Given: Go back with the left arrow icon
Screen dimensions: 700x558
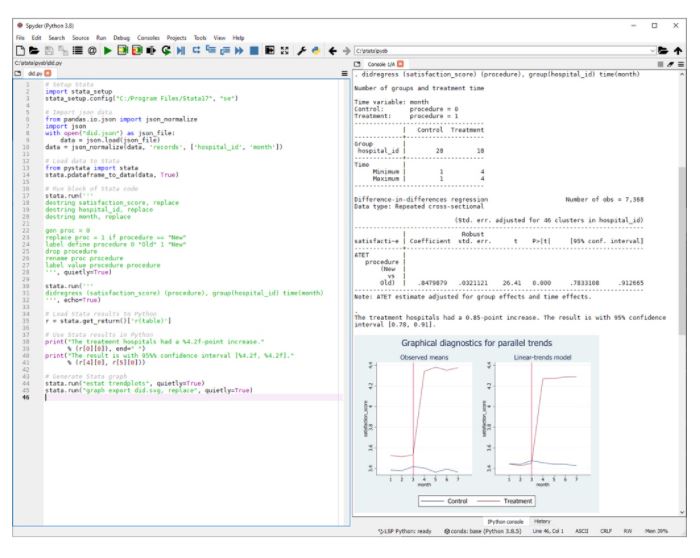Looking at the screenshot, I should [333, 50].
